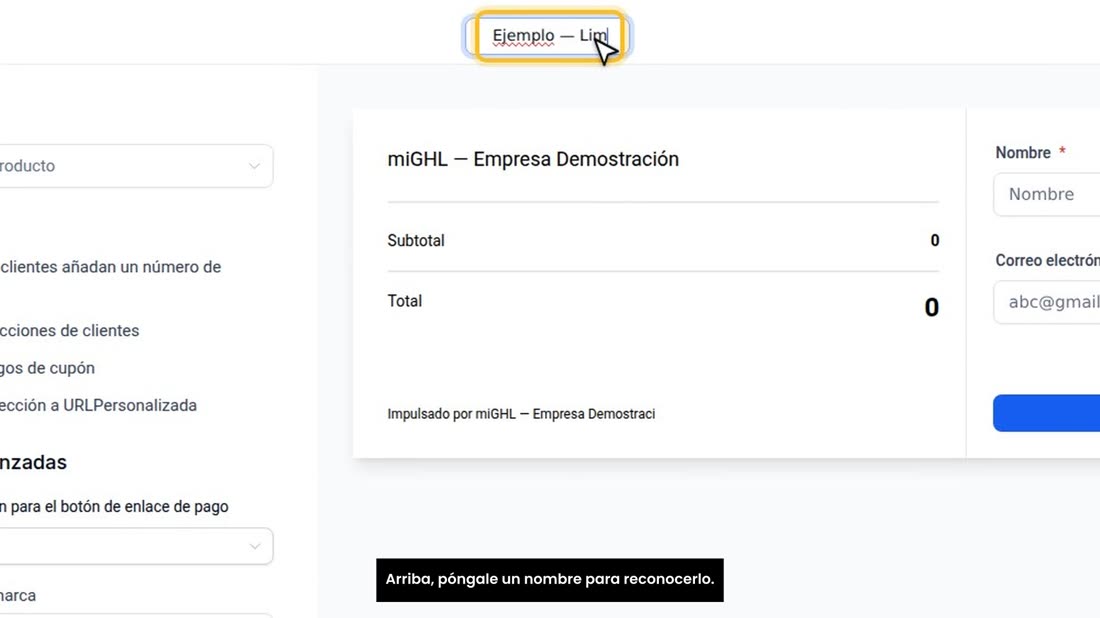Click 'Impulsado por miGHL — Empresa Demostraci' footer text
Viewport: 1100px width, 618px height.
(521, 414)
